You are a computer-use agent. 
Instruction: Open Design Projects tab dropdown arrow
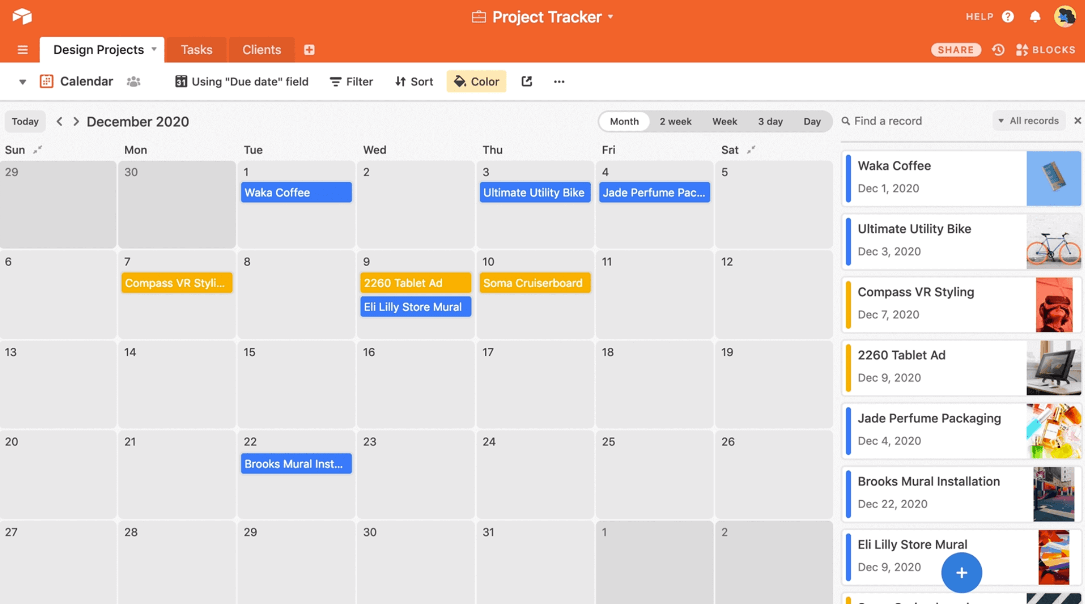coord(154,49)
